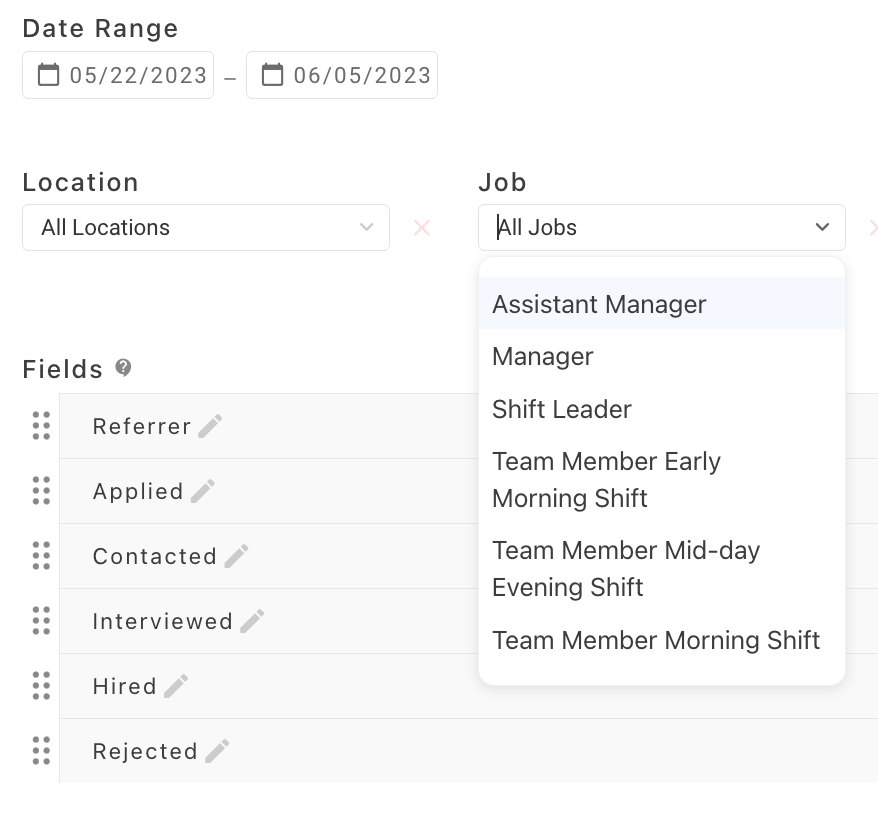Grab the drag handle for Referrer row
The height and width of the screenshot is (822, 878).
pyautogui.click(x=41, y=426)
